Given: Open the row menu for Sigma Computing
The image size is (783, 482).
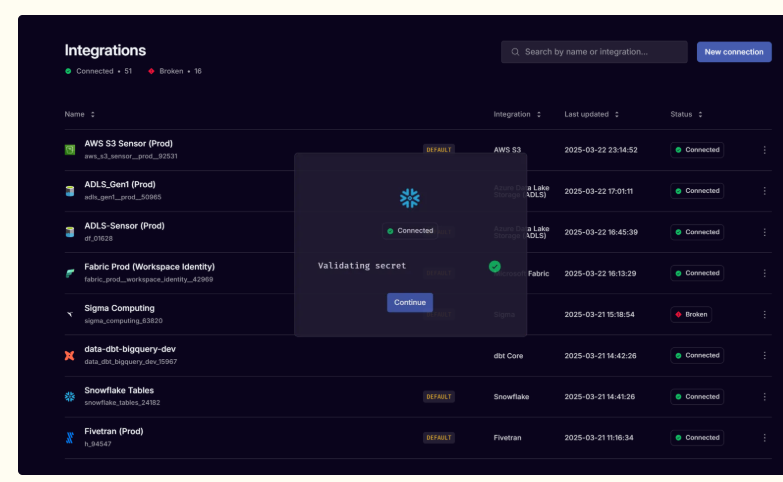Looking at the screenshot, I should [764, 315].
